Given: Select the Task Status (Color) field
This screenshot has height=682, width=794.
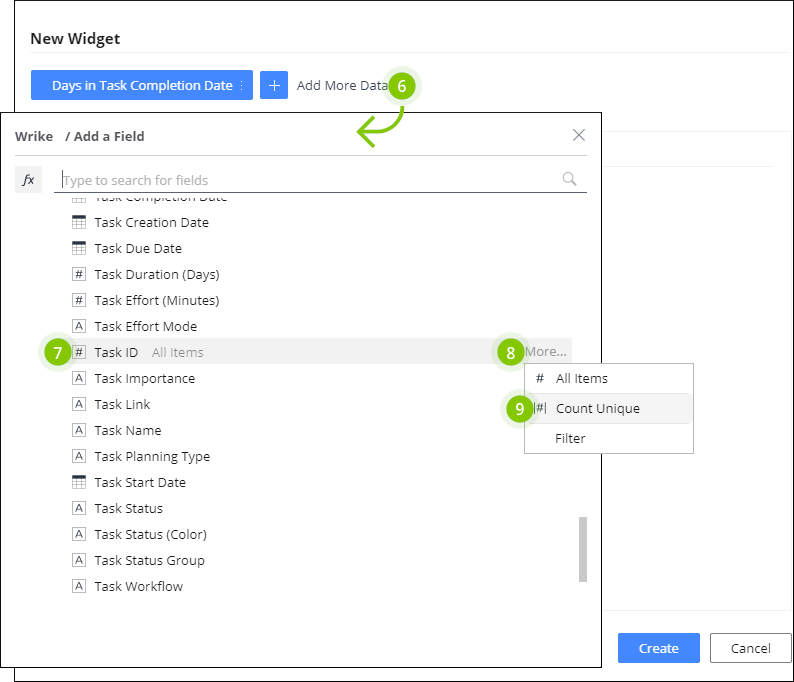Looking at the screenshot, I should [150, 534].
